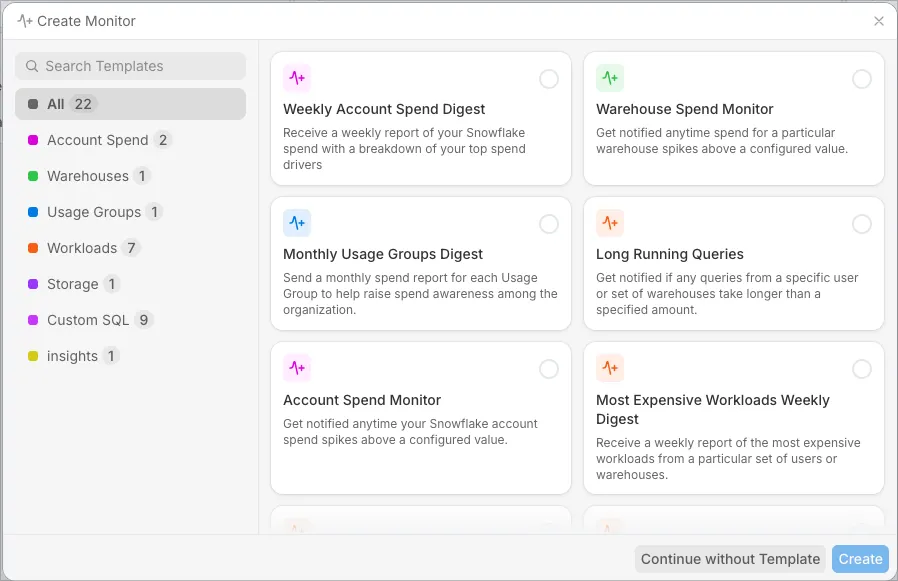Screen dimensions: 898x581
Task: Click the Create Monitor pulse icon in header
Action: click(25, 21)
